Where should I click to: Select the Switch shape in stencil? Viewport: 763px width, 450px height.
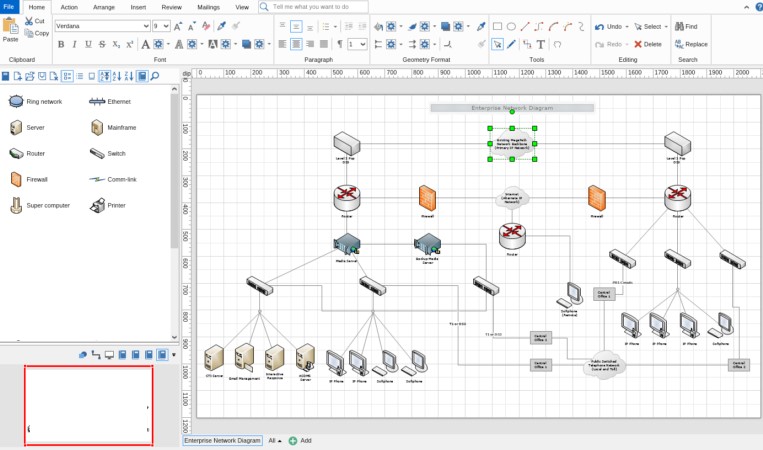click(108, 153)
